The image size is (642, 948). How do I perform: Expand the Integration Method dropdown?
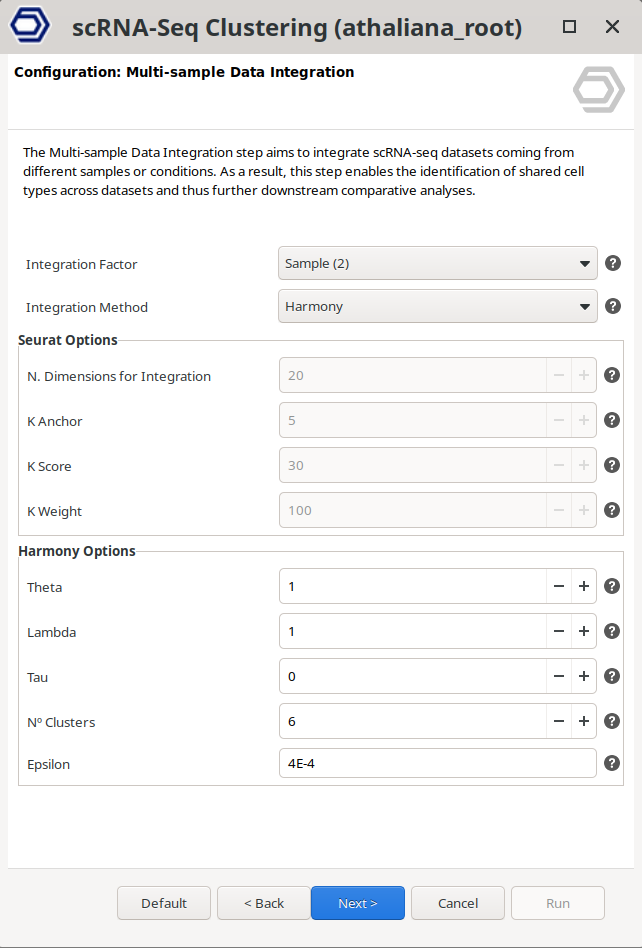coord(437,306)
